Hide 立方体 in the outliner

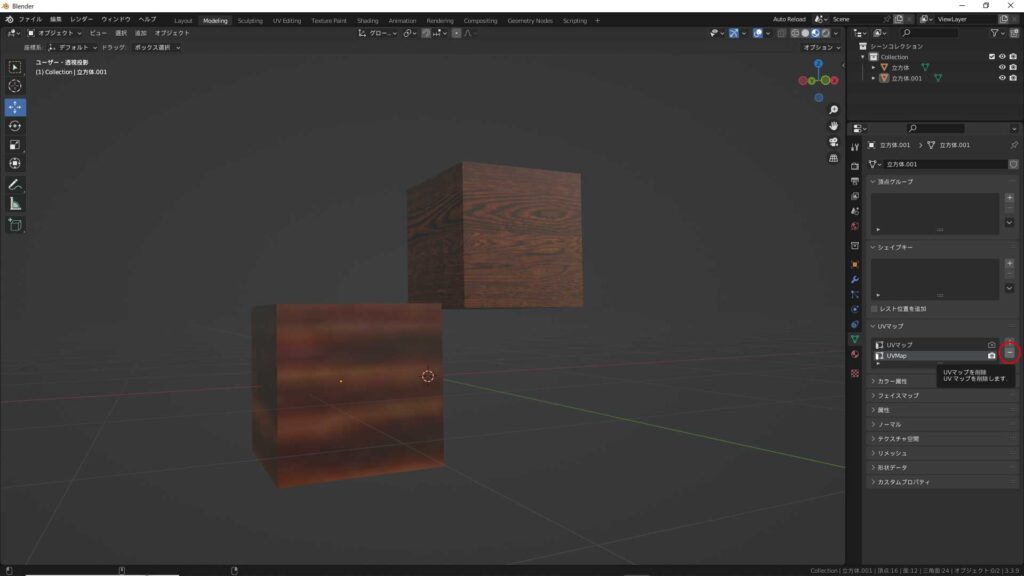(x=1002, y=66)
